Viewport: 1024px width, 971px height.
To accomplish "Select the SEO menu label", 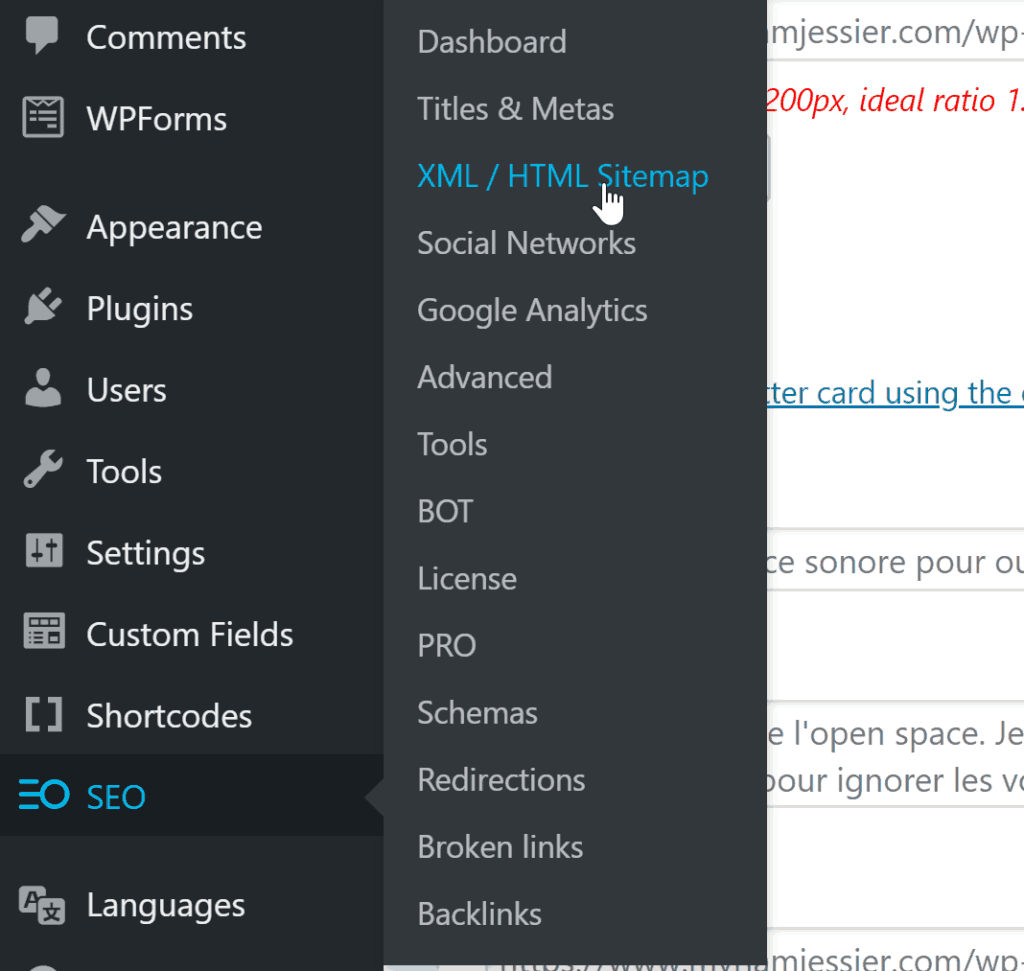I will pyautogui.click(x=116, y=797).
